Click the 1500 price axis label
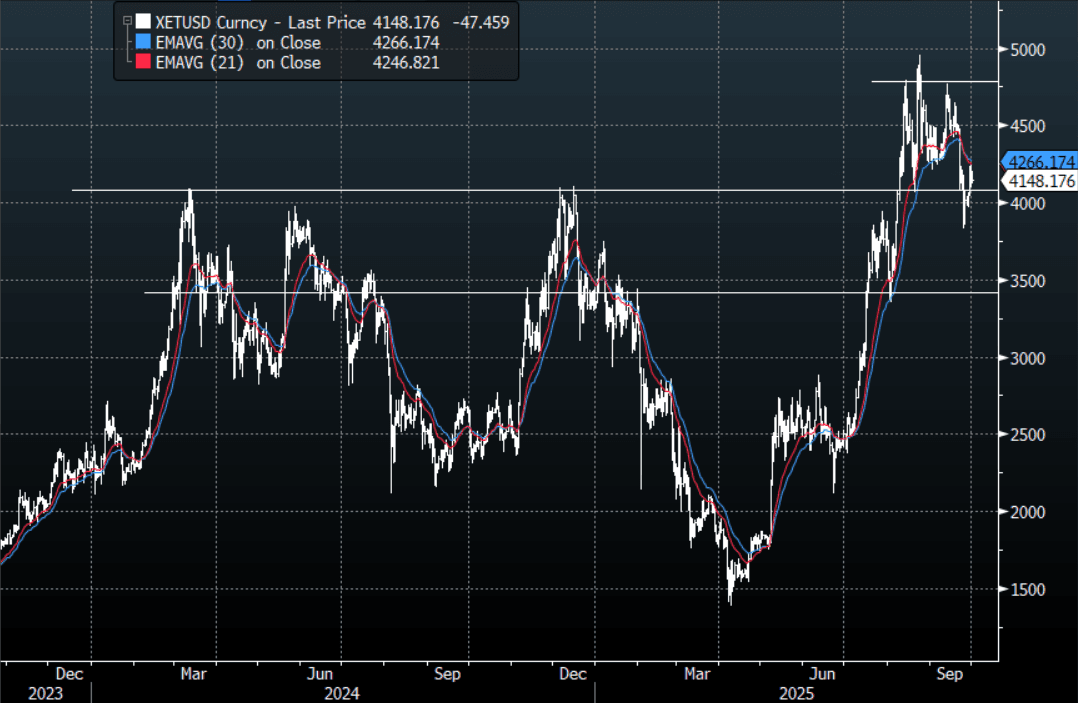Screen dimensions: 1078x703 1026,589
